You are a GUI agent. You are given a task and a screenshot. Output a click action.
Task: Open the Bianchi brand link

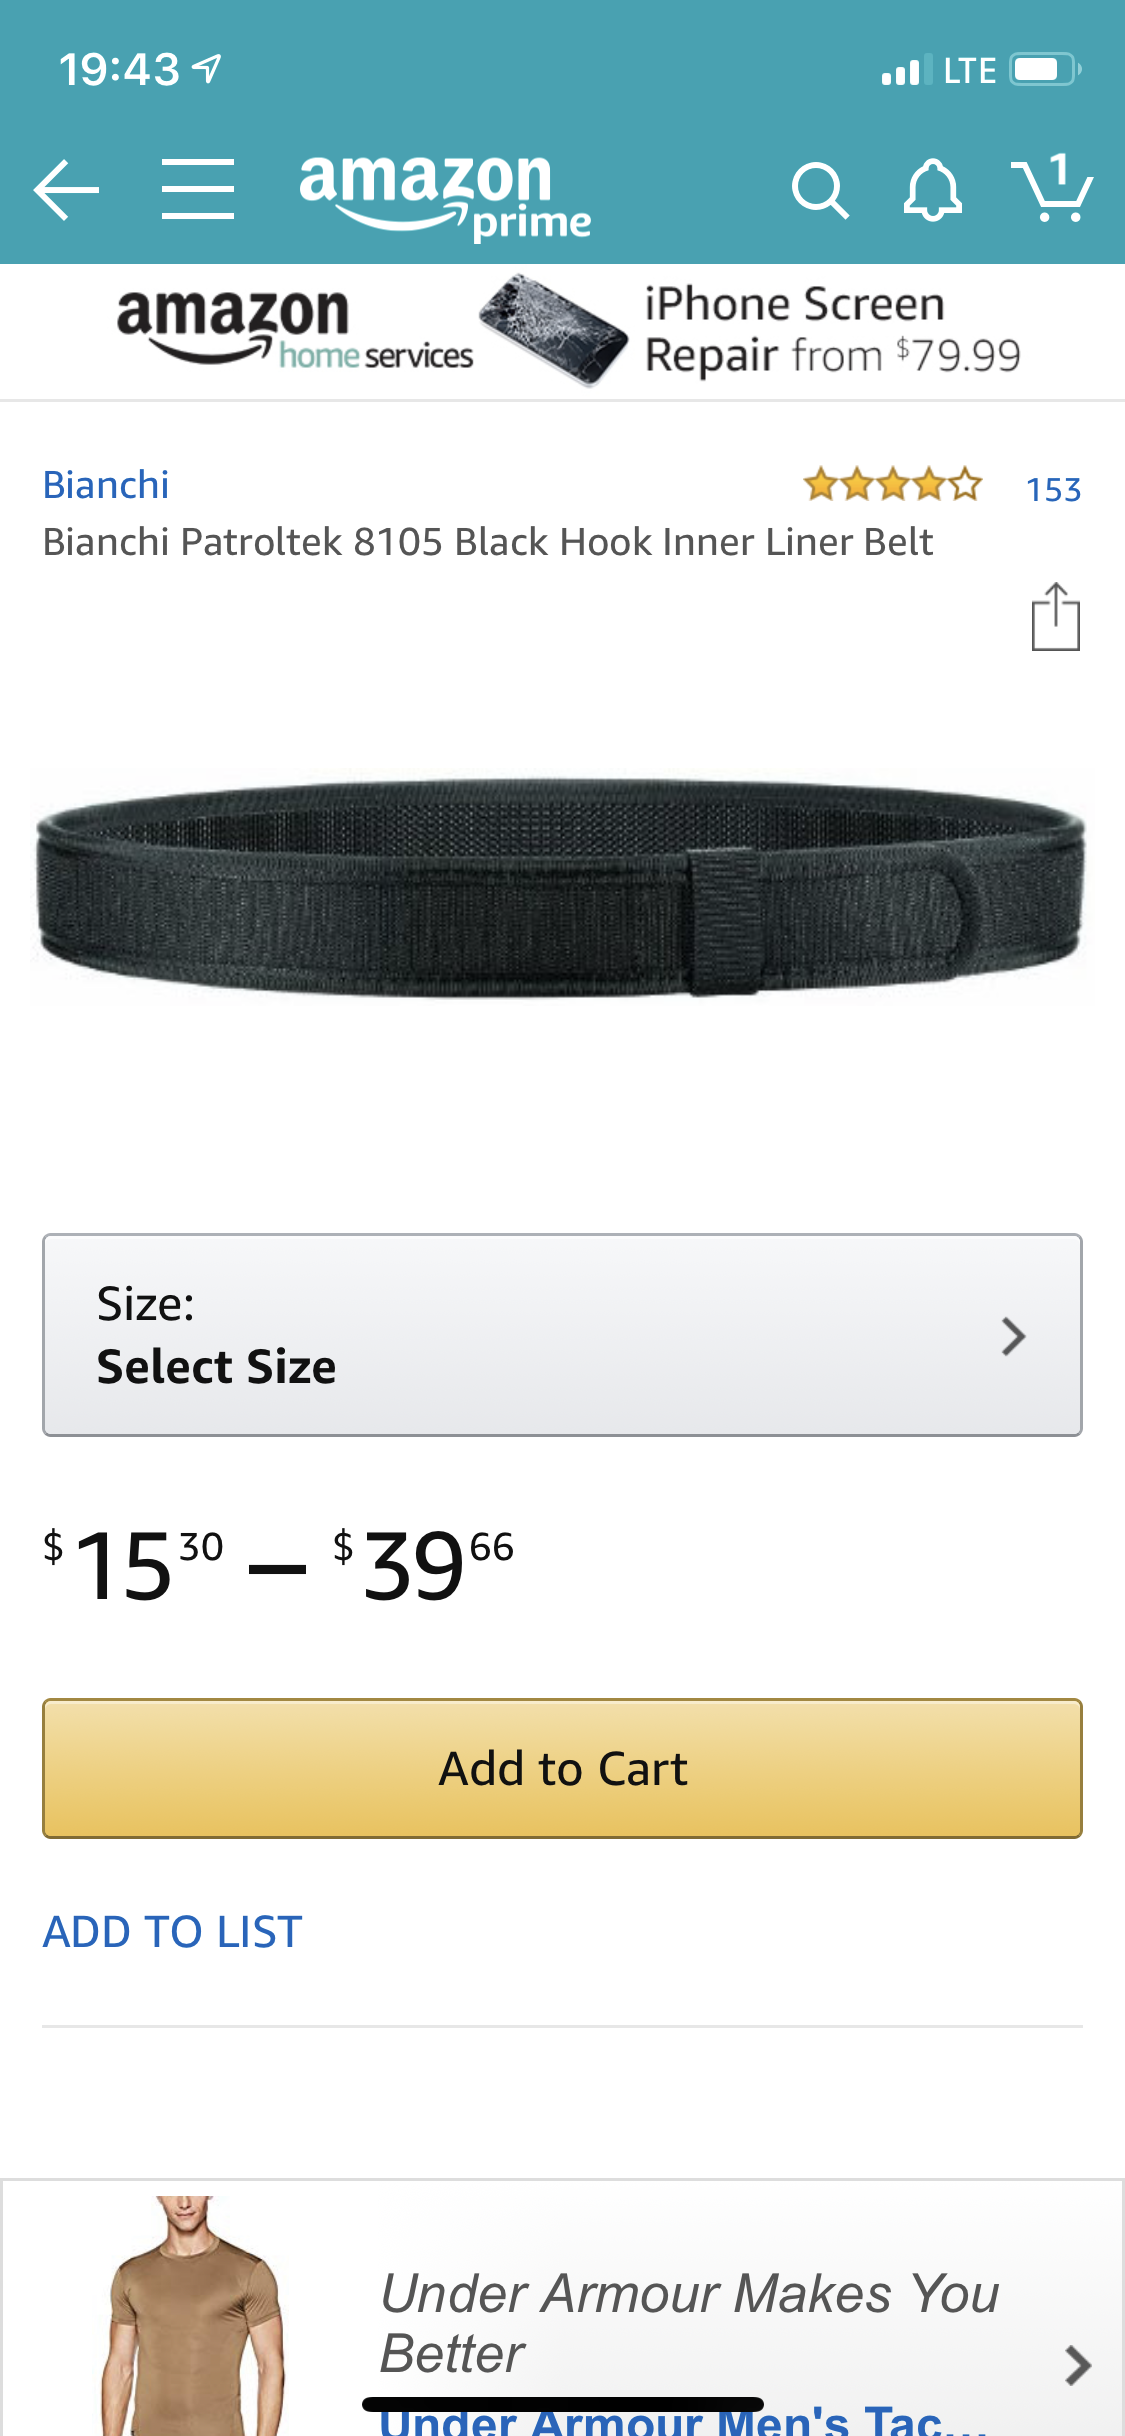coord(106,485)
